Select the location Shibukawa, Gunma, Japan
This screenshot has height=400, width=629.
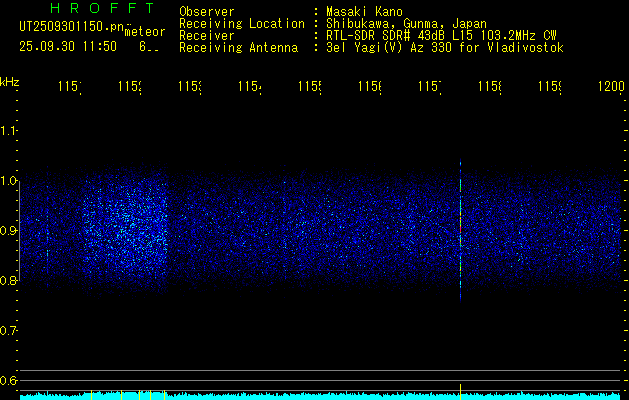pos(406,24)
